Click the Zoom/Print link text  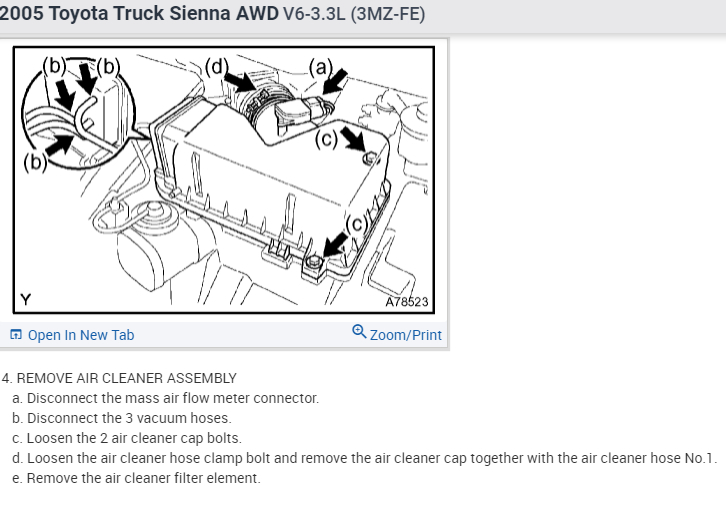405,335
